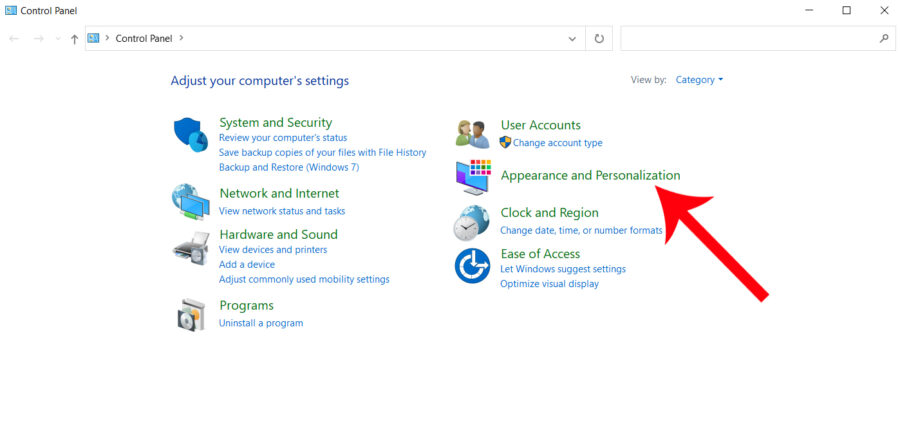
Task: Open the Appearance and Personalization monitor icon
Action: 474,176
